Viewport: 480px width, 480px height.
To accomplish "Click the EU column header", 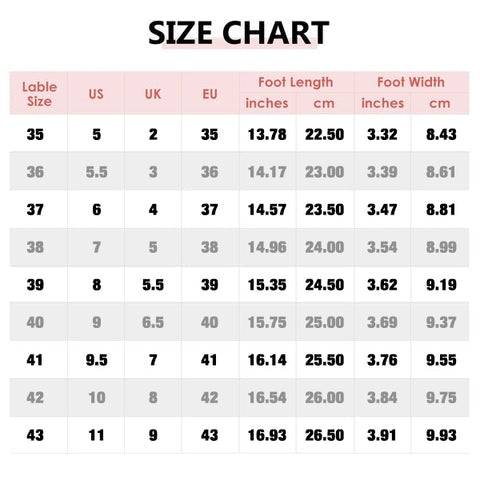I will pos(210,94).
